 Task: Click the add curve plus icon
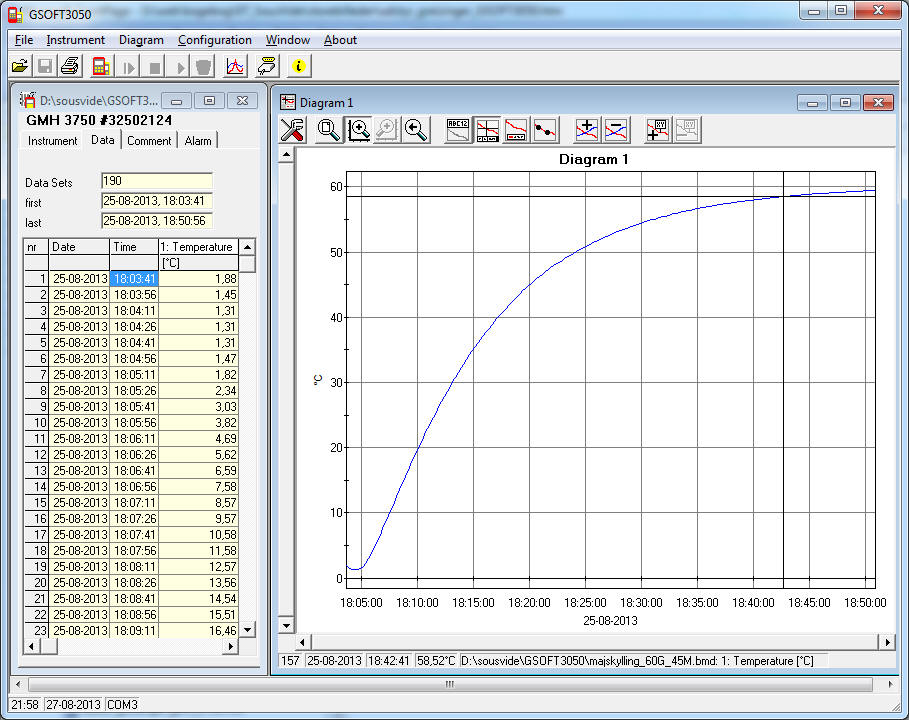(x=587, y=130)
